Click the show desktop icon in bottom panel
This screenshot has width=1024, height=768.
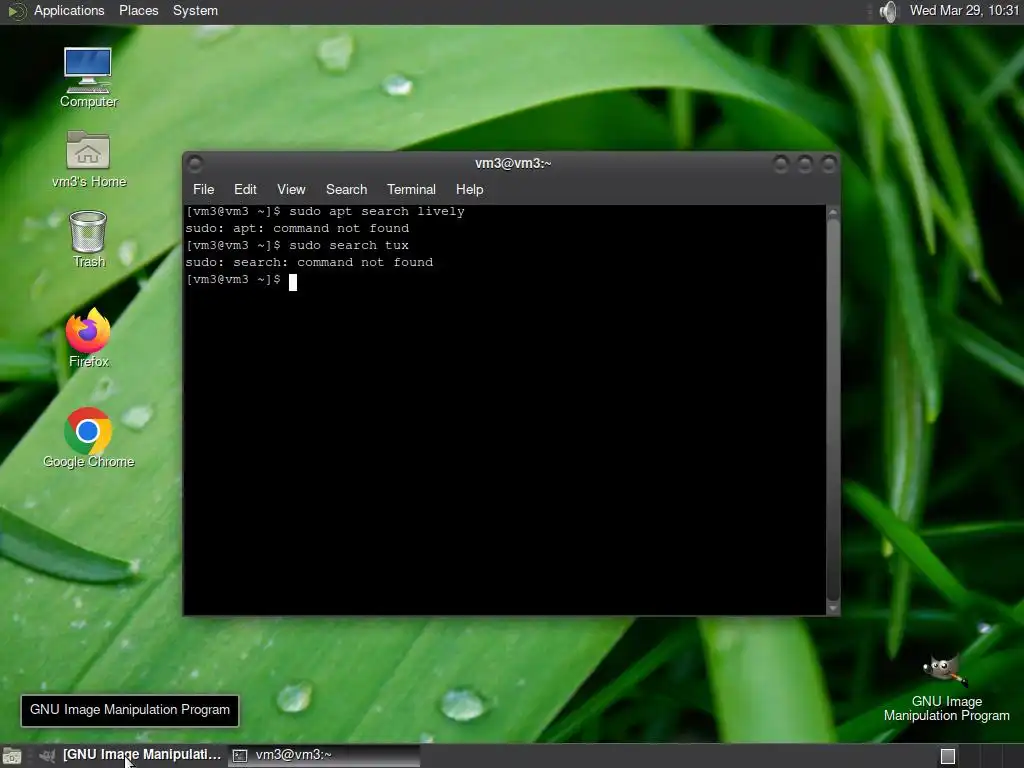tap(12, 756)
